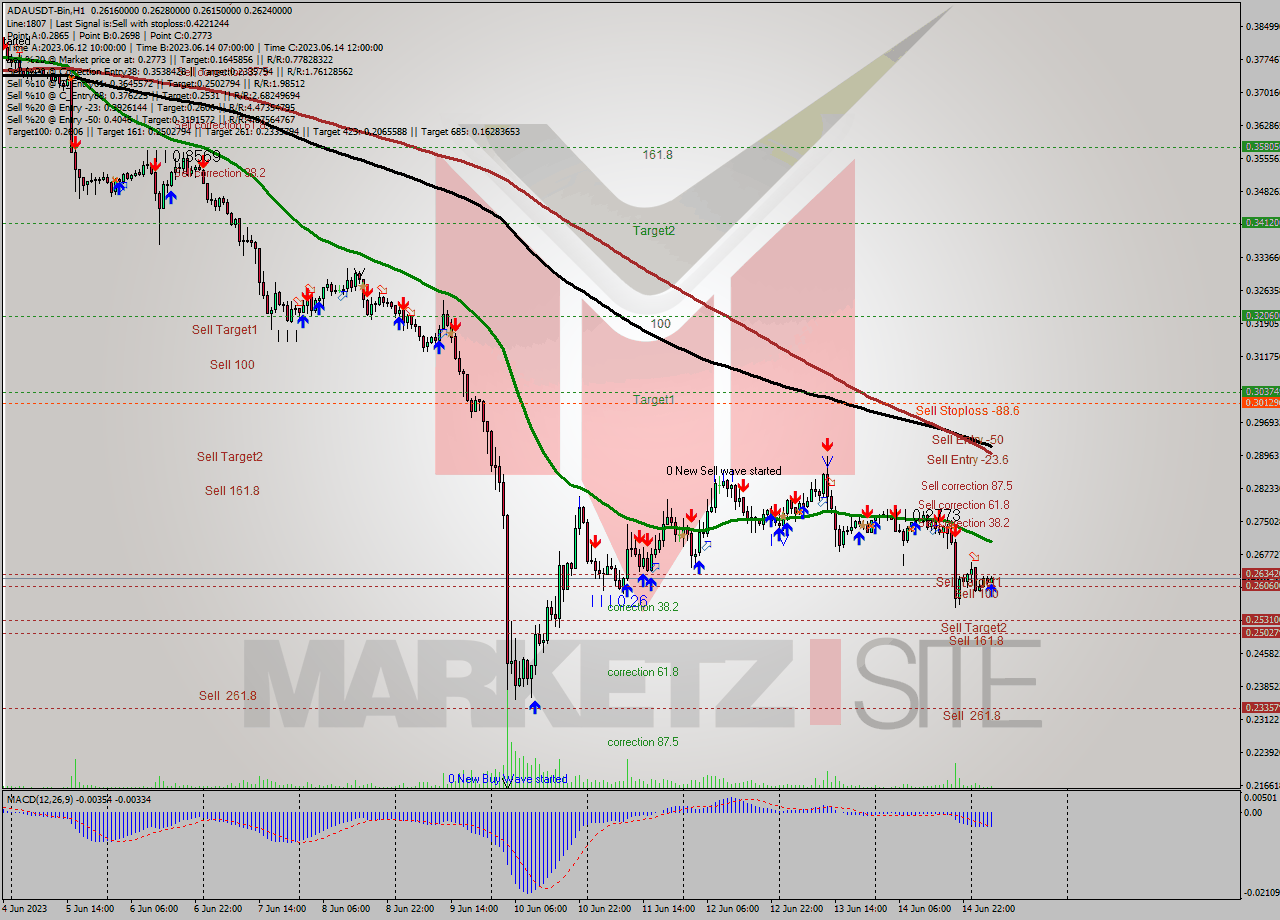1280x920 pixels.
Task: Click the '12 Jun 06:00' time axis label
Action: [733, 909]
